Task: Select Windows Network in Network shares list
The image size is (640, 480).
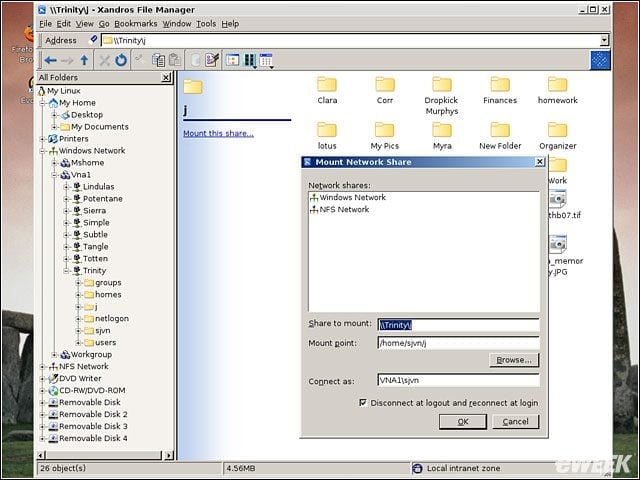Action: (348, 198)
